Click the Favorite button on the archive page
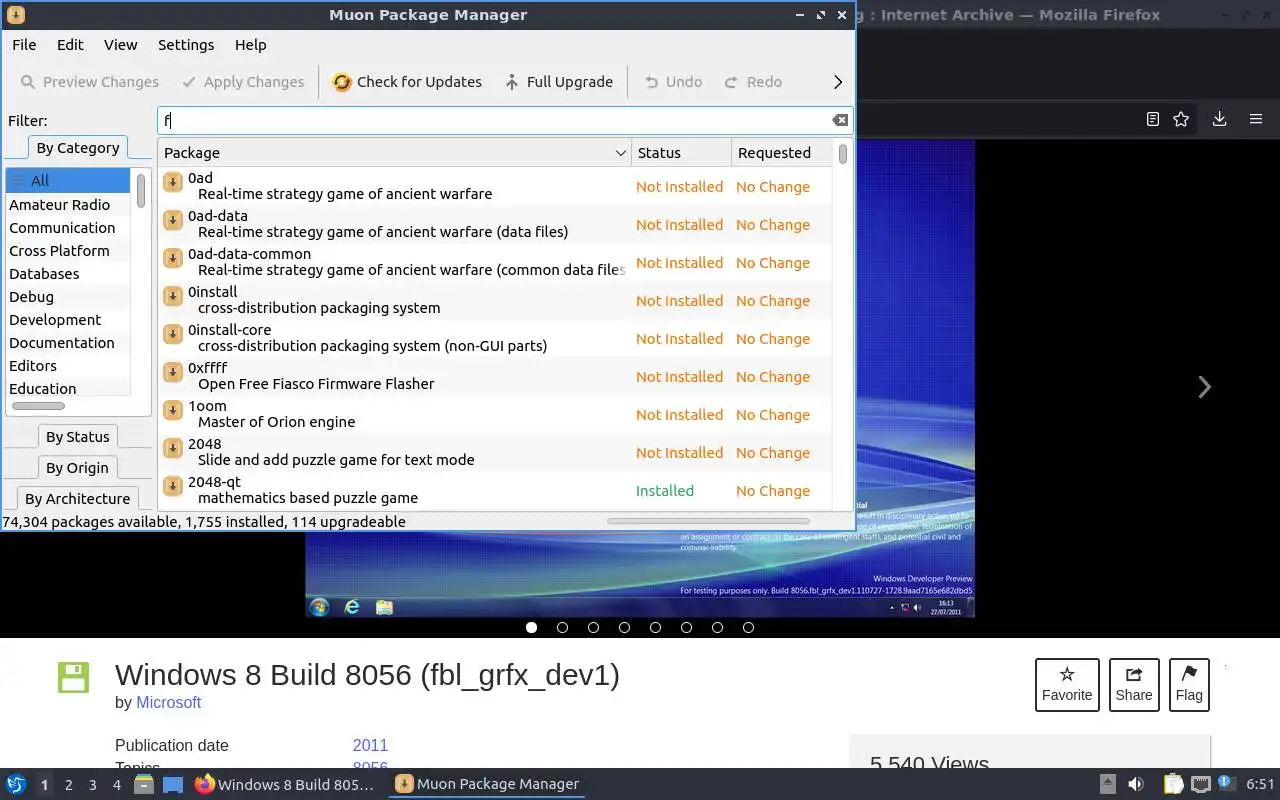1280x800 pixels. (x=1067, y=685)
